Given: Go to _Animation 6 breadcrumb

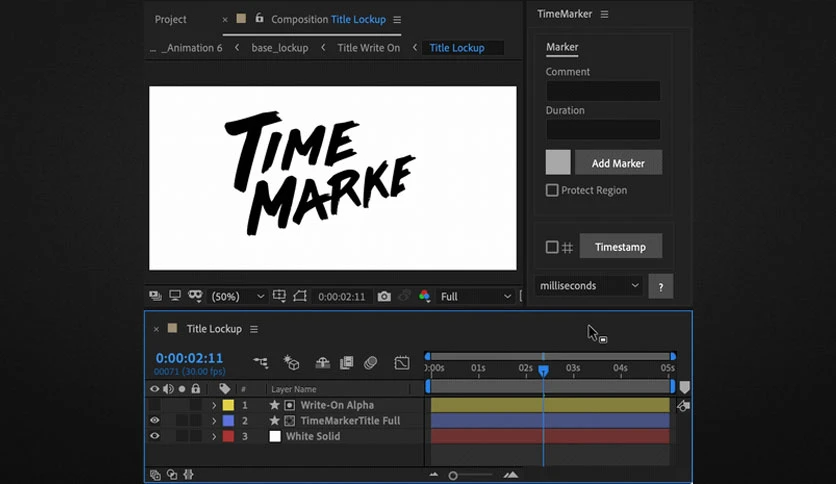Looking at the screenshot, I should click(191, 47).
